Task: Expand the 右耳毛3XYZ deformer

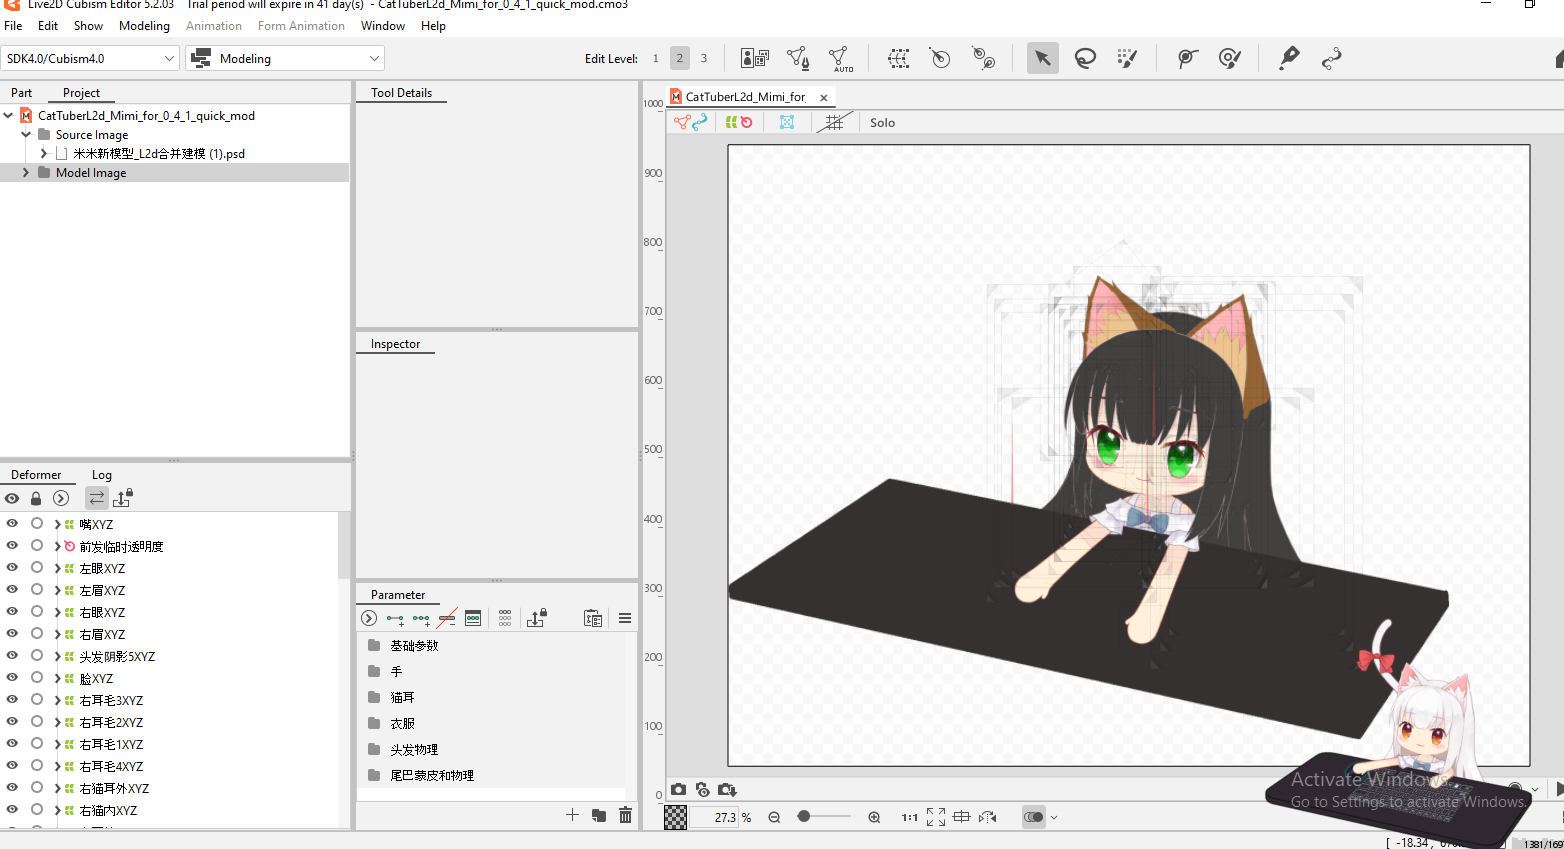Action: pos(57,700)
